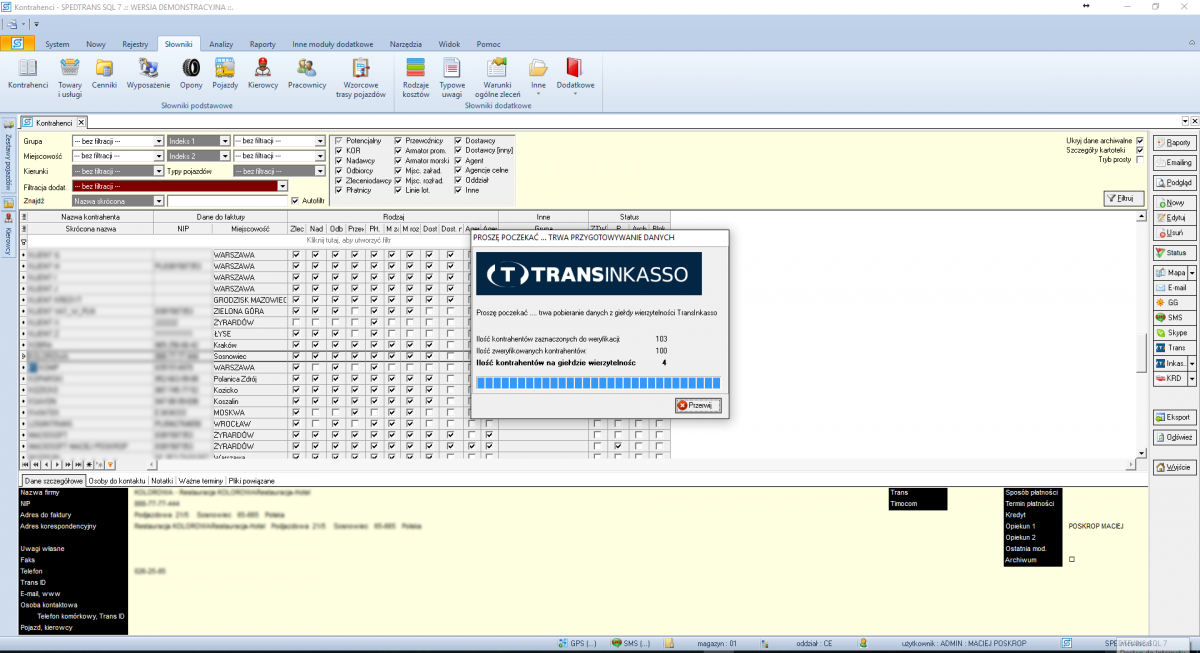This screenshot has height=653, width=1200.
Task: Click the Status side button
Action: click(1174, 253)
